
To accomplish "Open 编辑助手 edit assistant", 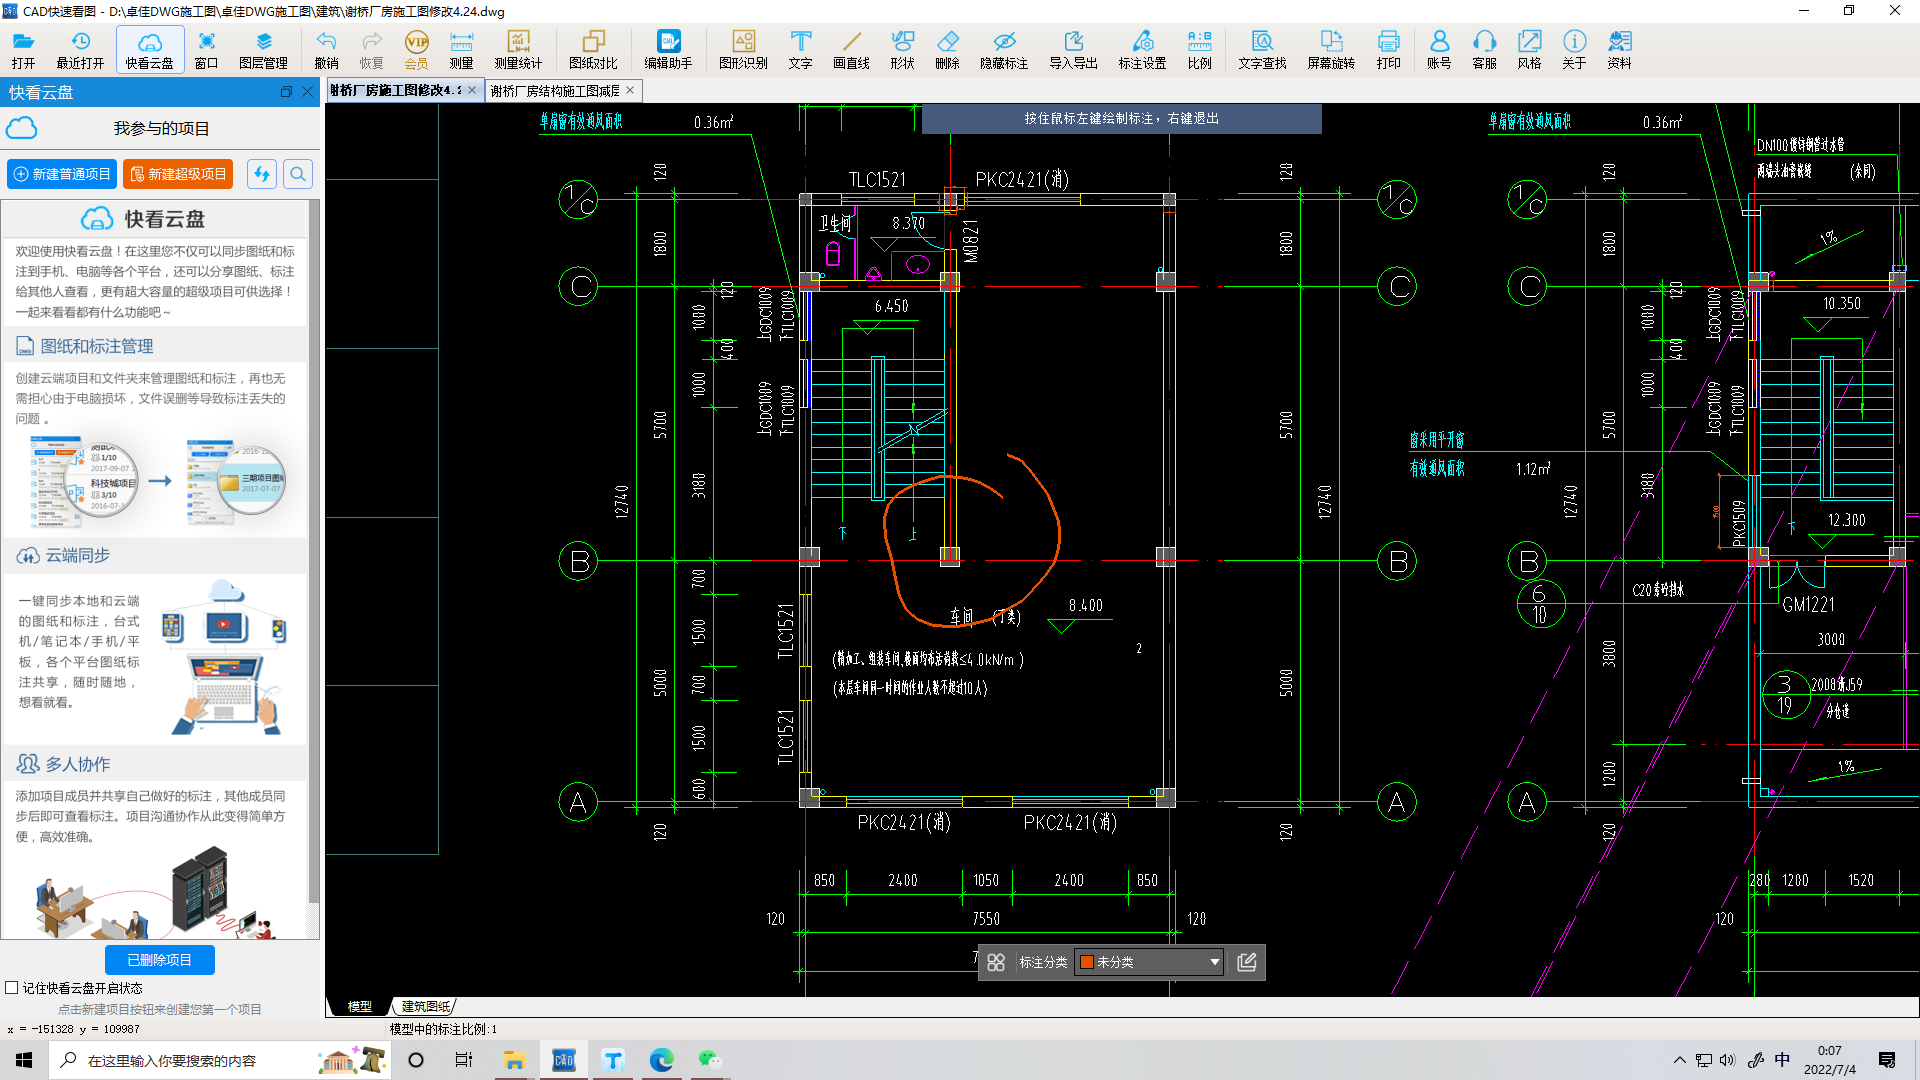I will (x=668, y=49).
